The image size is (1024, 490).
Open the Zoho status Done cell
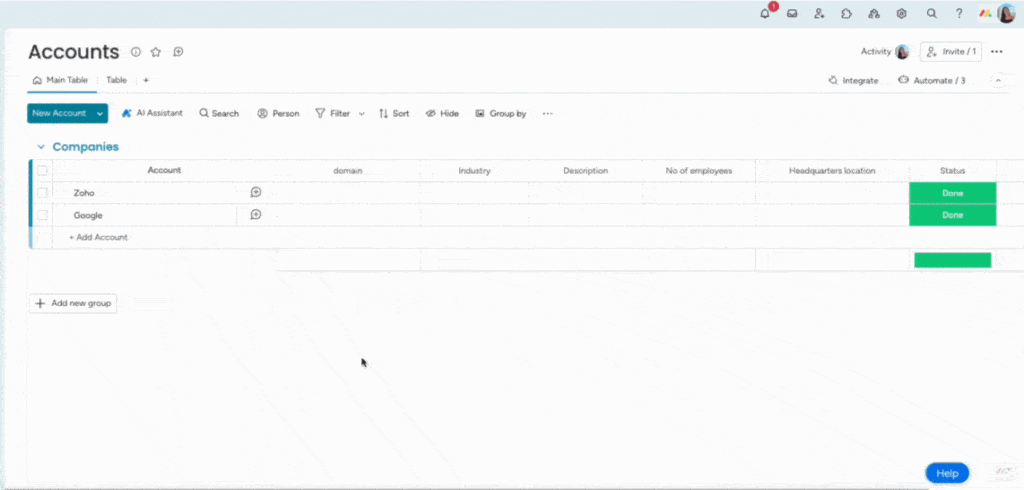[x=952, y=193]
